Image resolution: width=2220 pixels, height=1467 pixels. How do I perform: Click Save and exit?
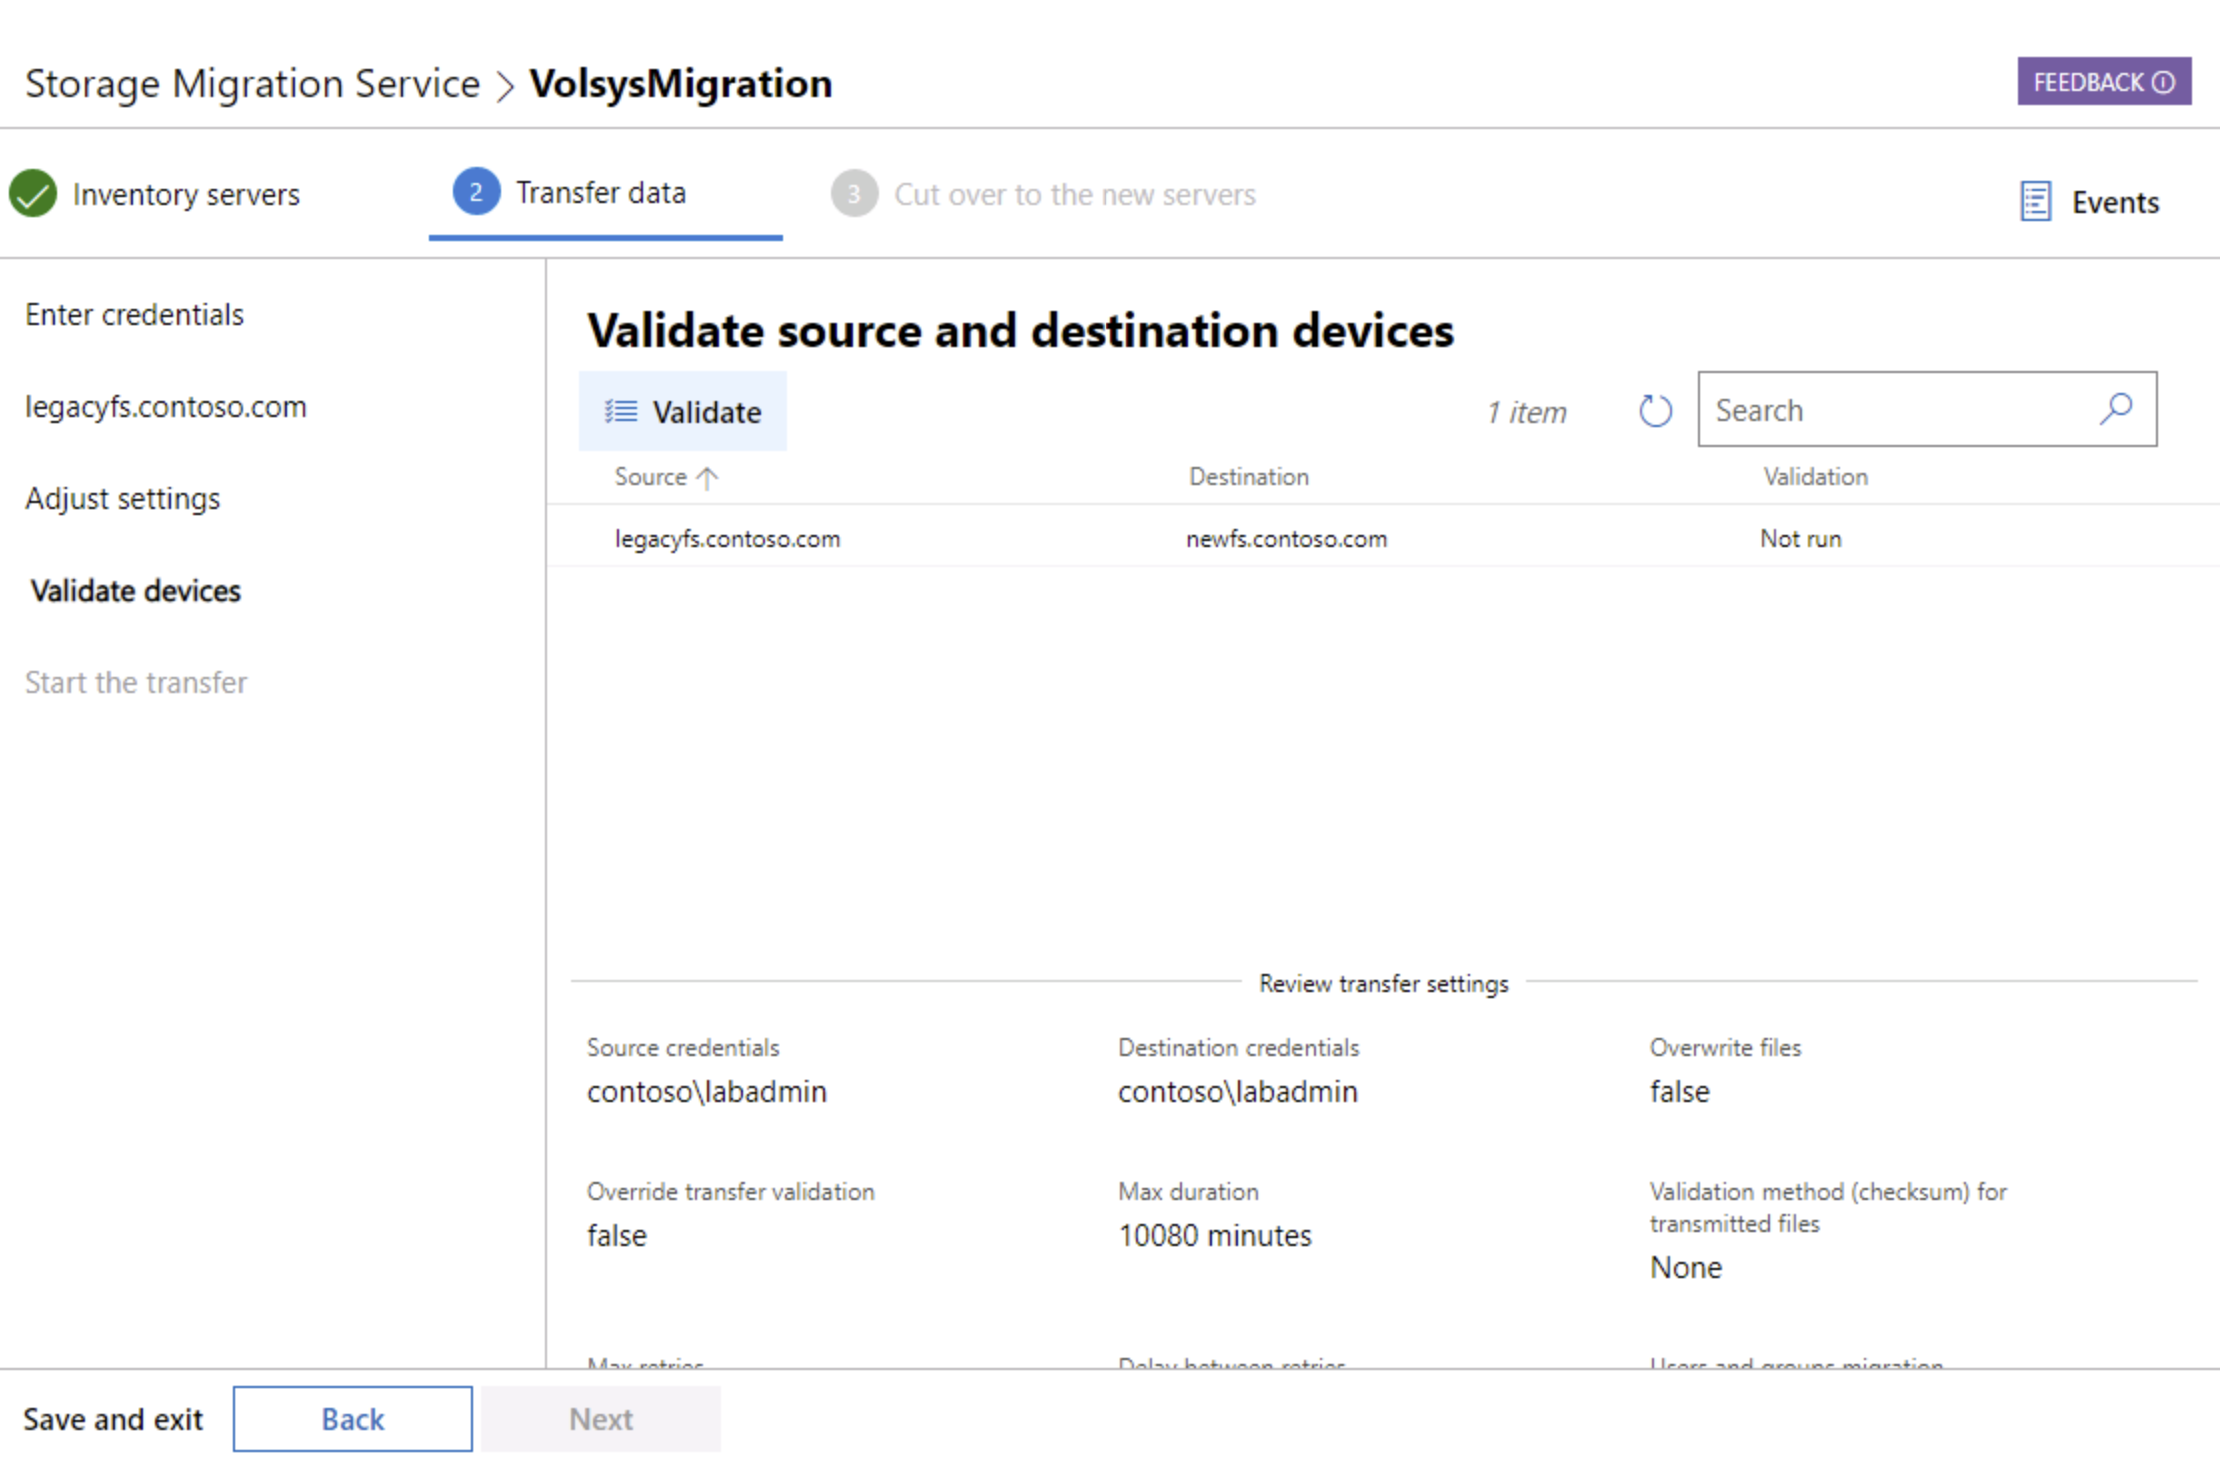(x=113, y=1418)
